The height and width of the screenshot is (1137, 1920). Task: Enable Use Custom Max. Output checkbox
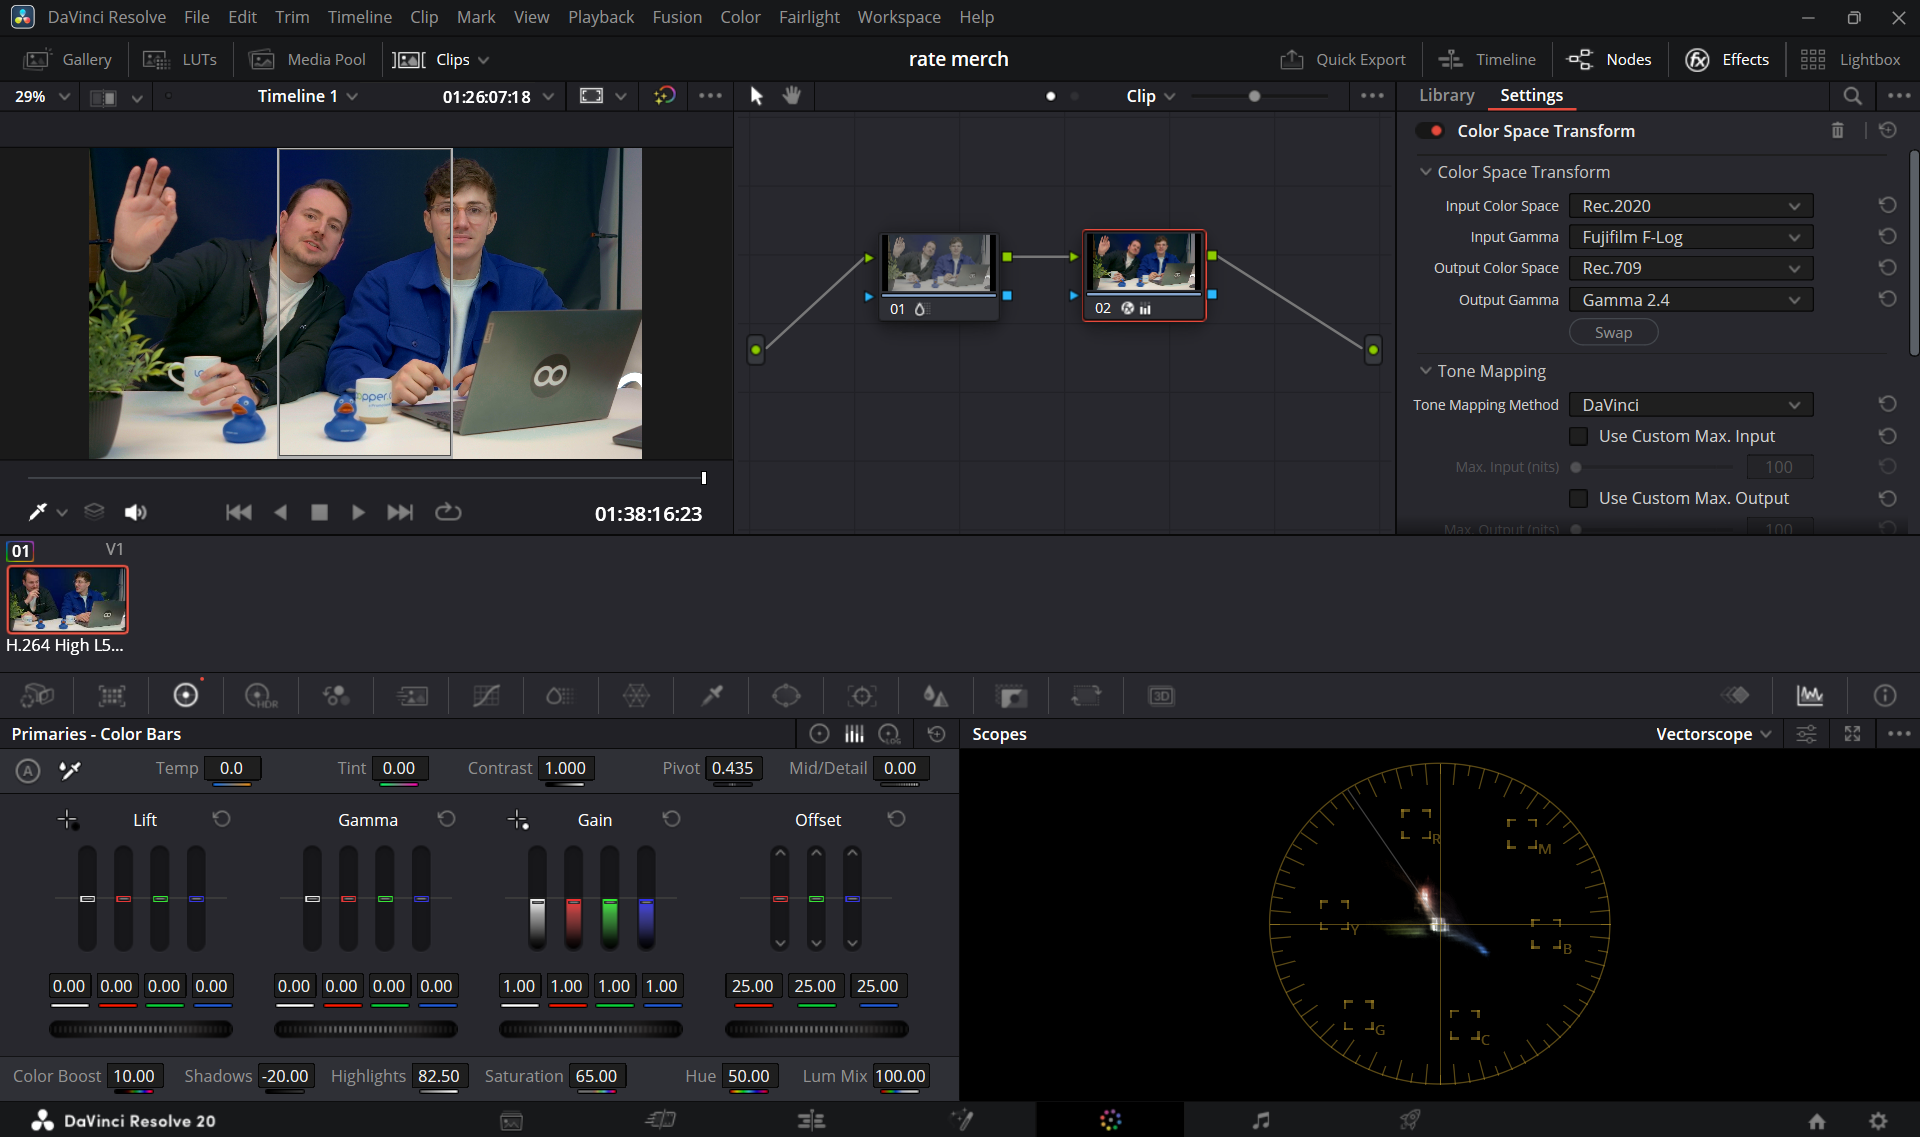pyautogui.click(x=1579, y=499)
